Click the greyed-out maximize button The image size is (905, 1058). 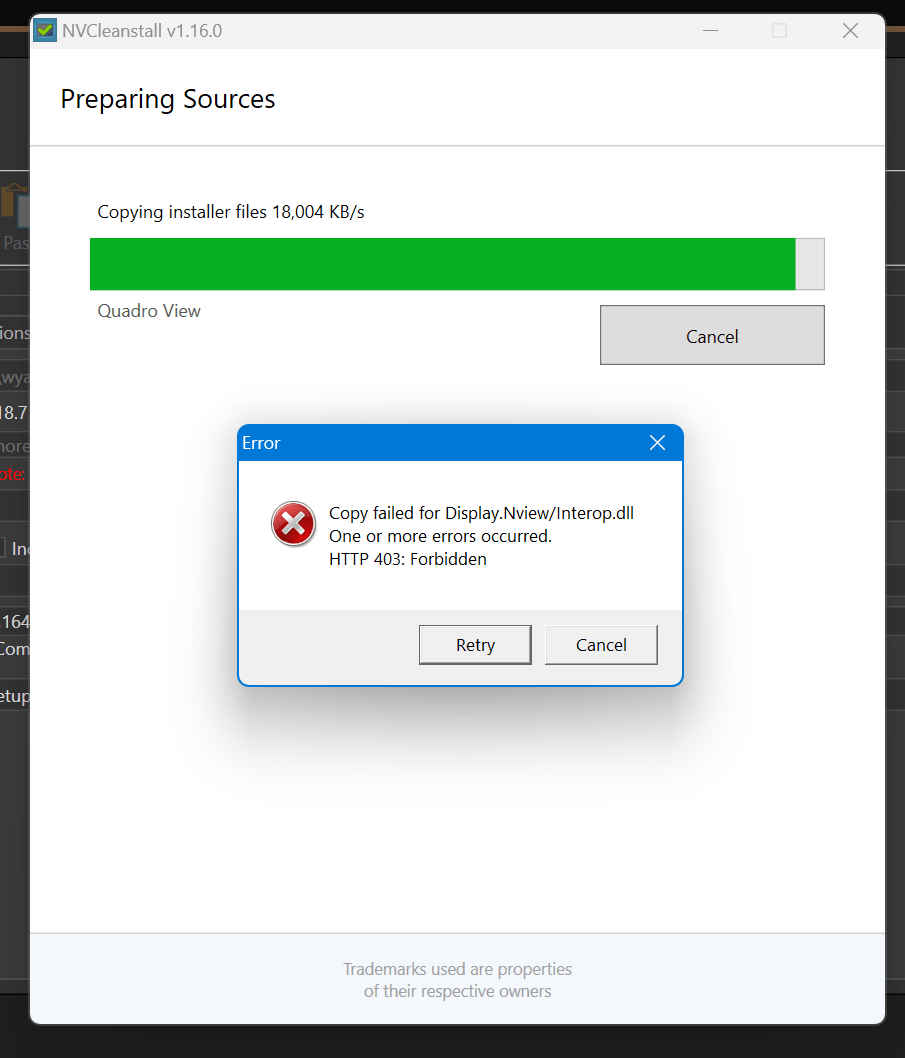point(779,30)
